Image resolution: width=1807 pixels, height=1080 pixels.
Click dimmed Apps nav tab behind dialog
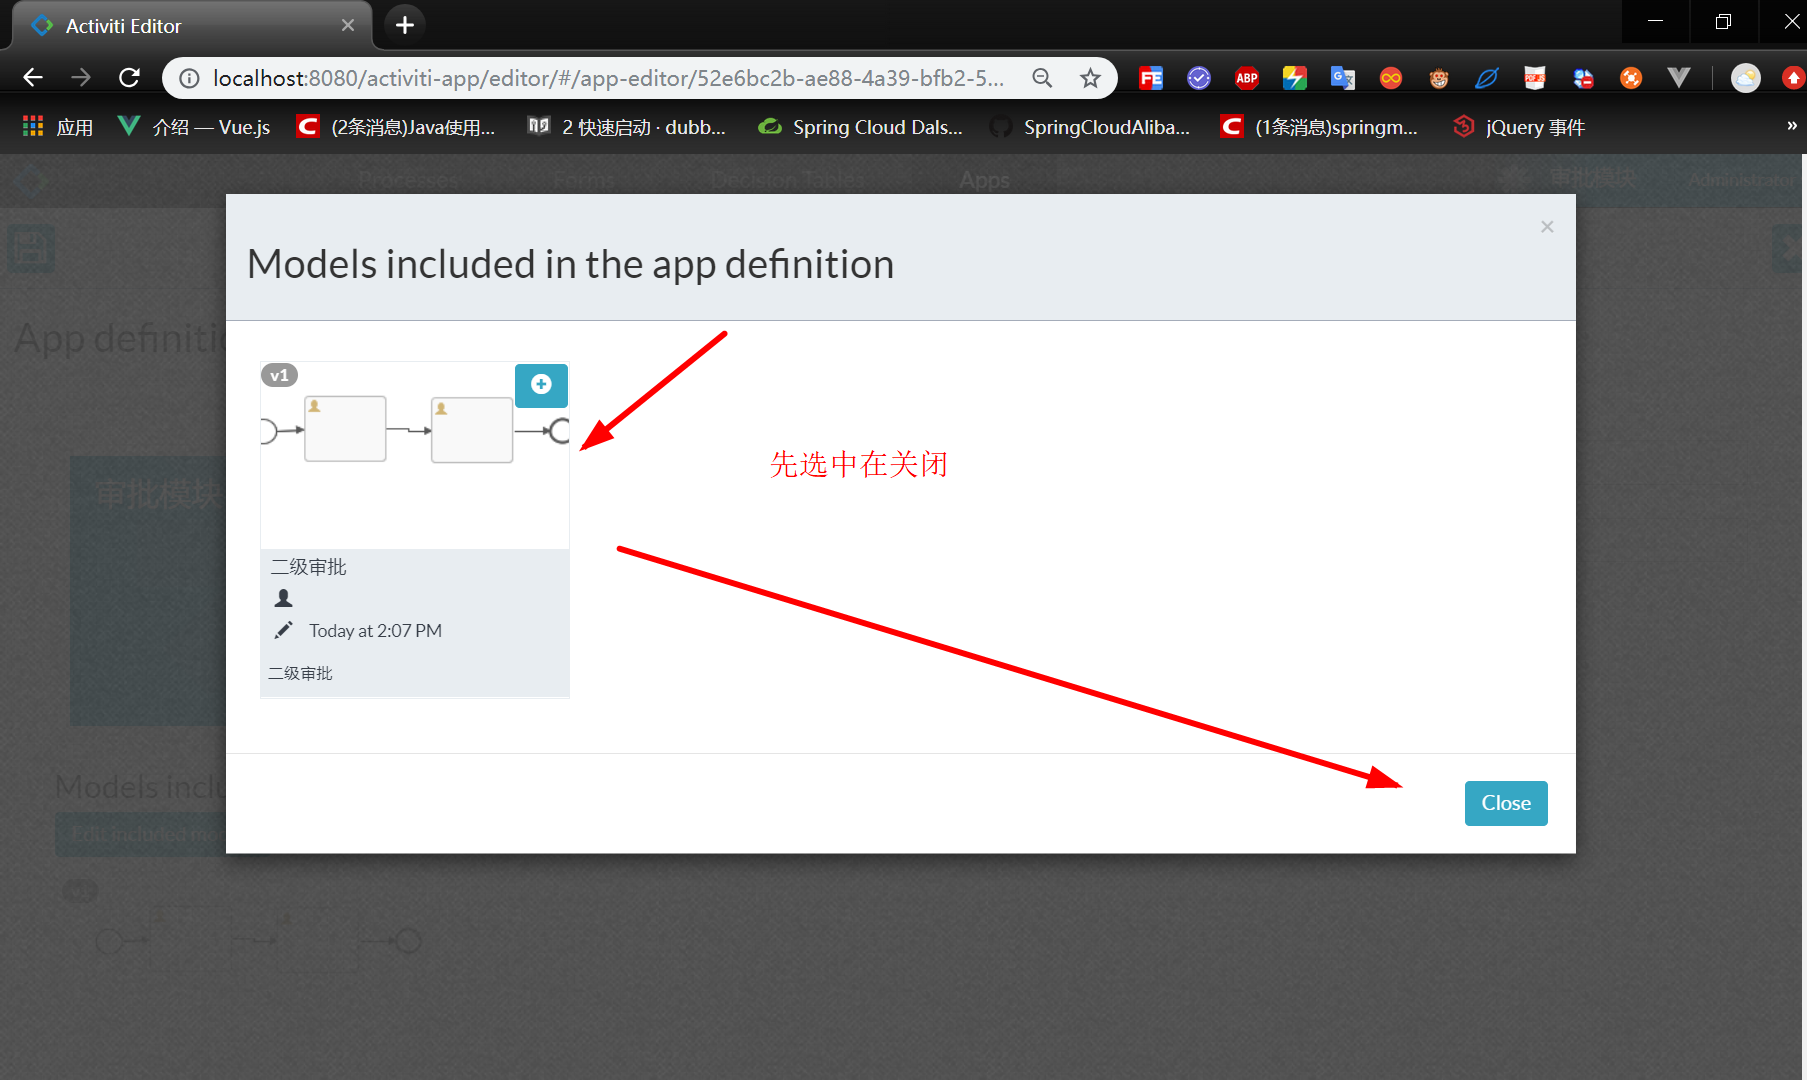pos(985,180)
